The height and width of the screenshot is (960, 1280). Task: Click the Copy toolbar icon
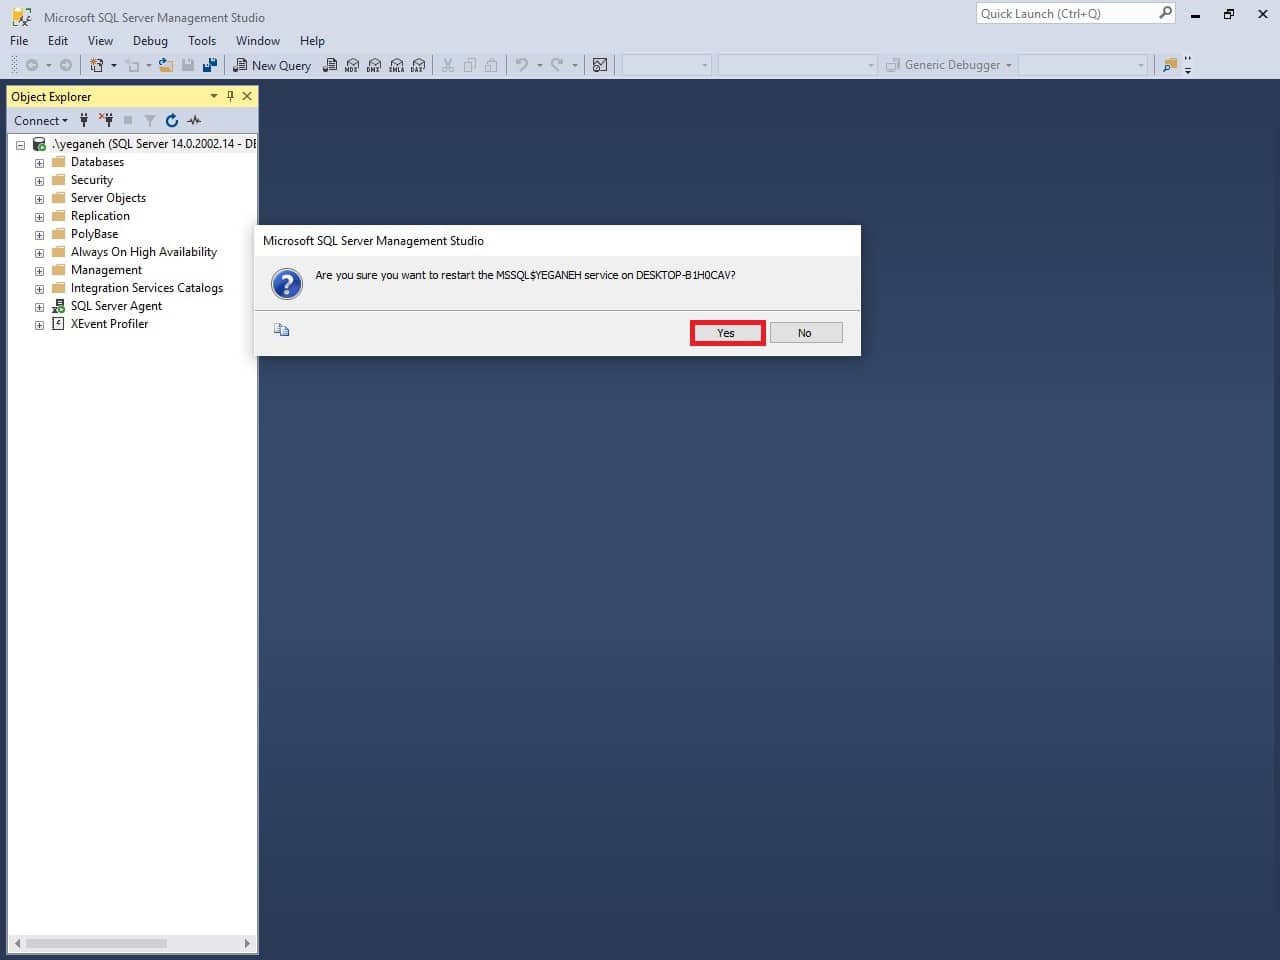click(x=470, y=65)
